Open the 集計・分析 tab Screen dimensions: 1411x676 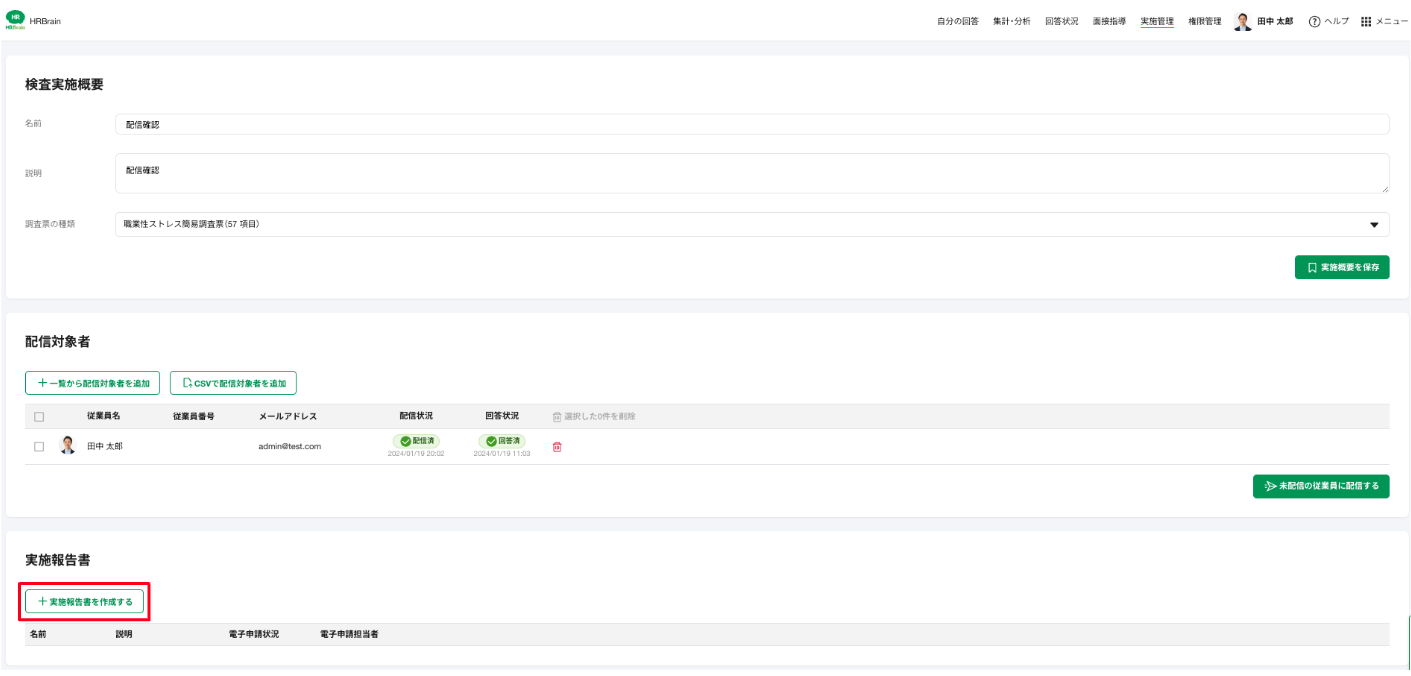1011,21
